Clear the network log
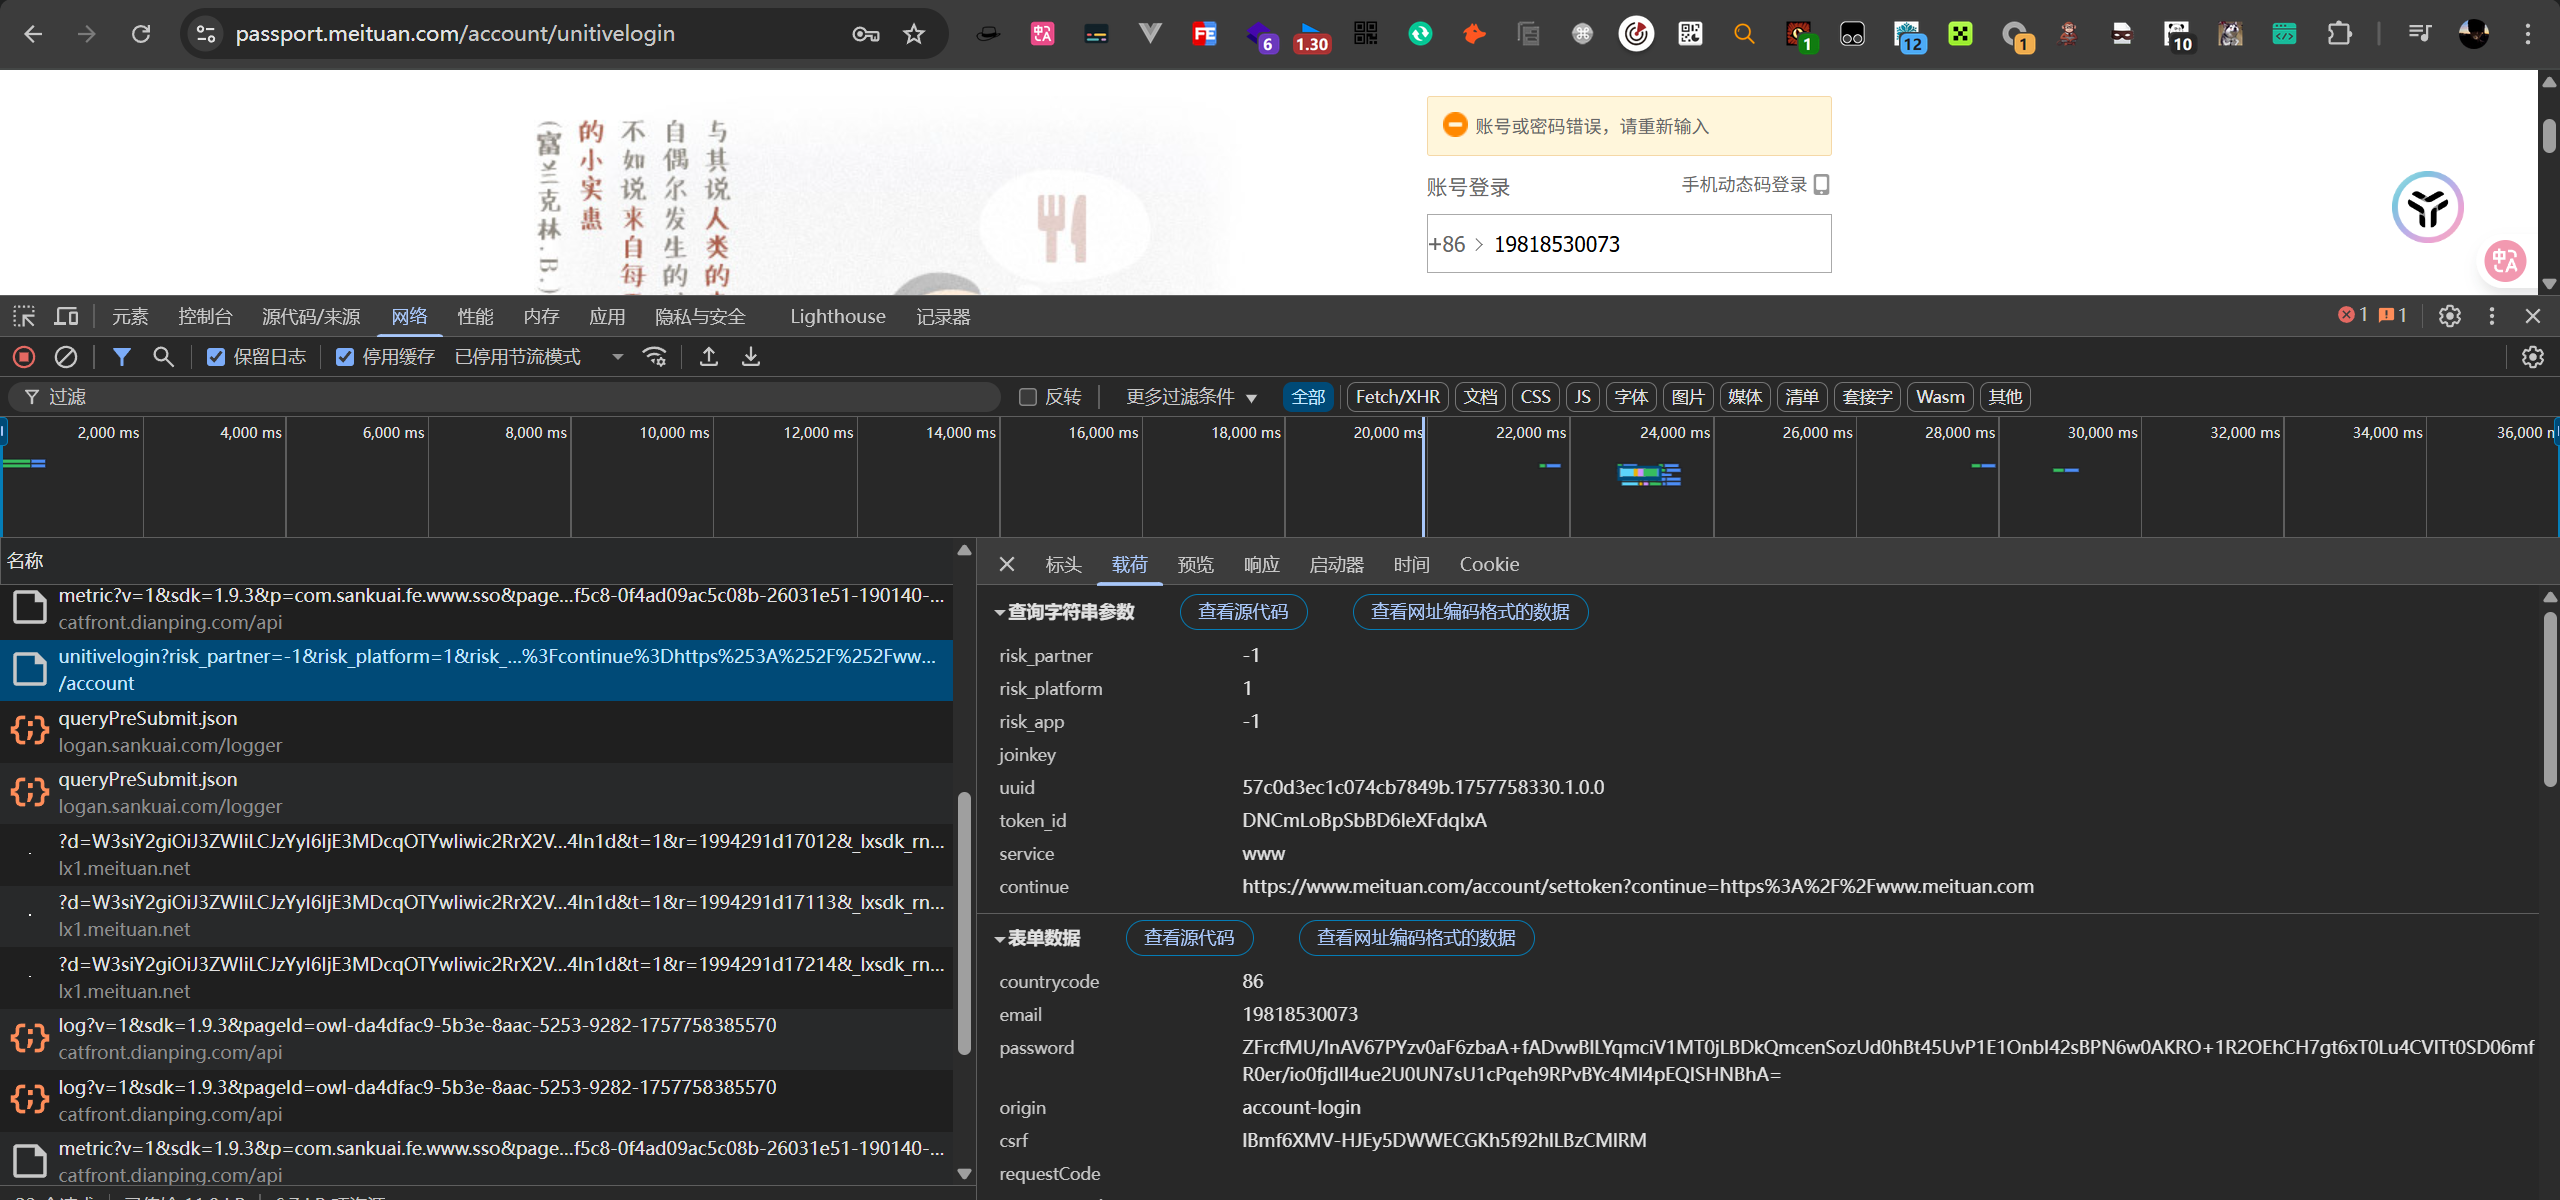This screenshot has height=1200, width=2560. [66, 357]
